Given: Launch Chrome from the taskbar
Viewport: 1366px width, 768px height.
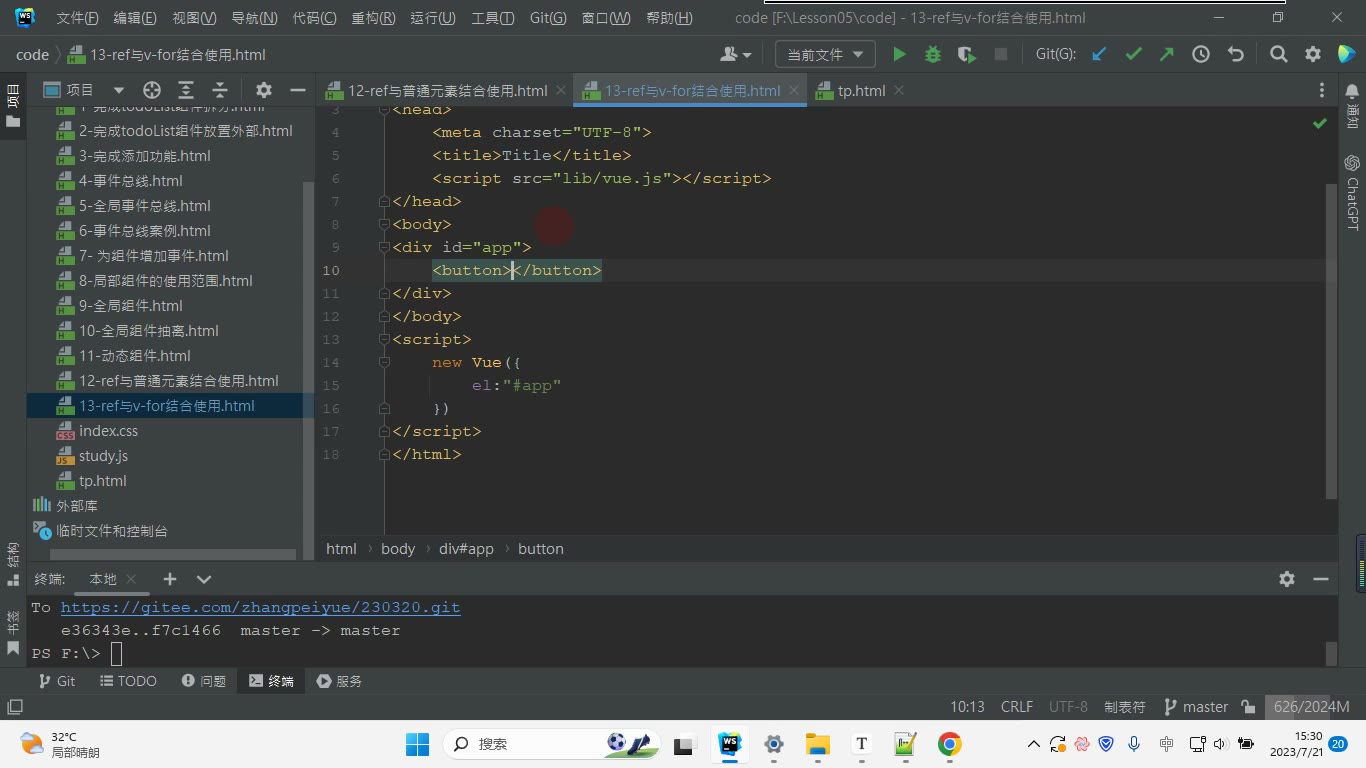Looking at the screenshot, I should [x=949, y=744].
